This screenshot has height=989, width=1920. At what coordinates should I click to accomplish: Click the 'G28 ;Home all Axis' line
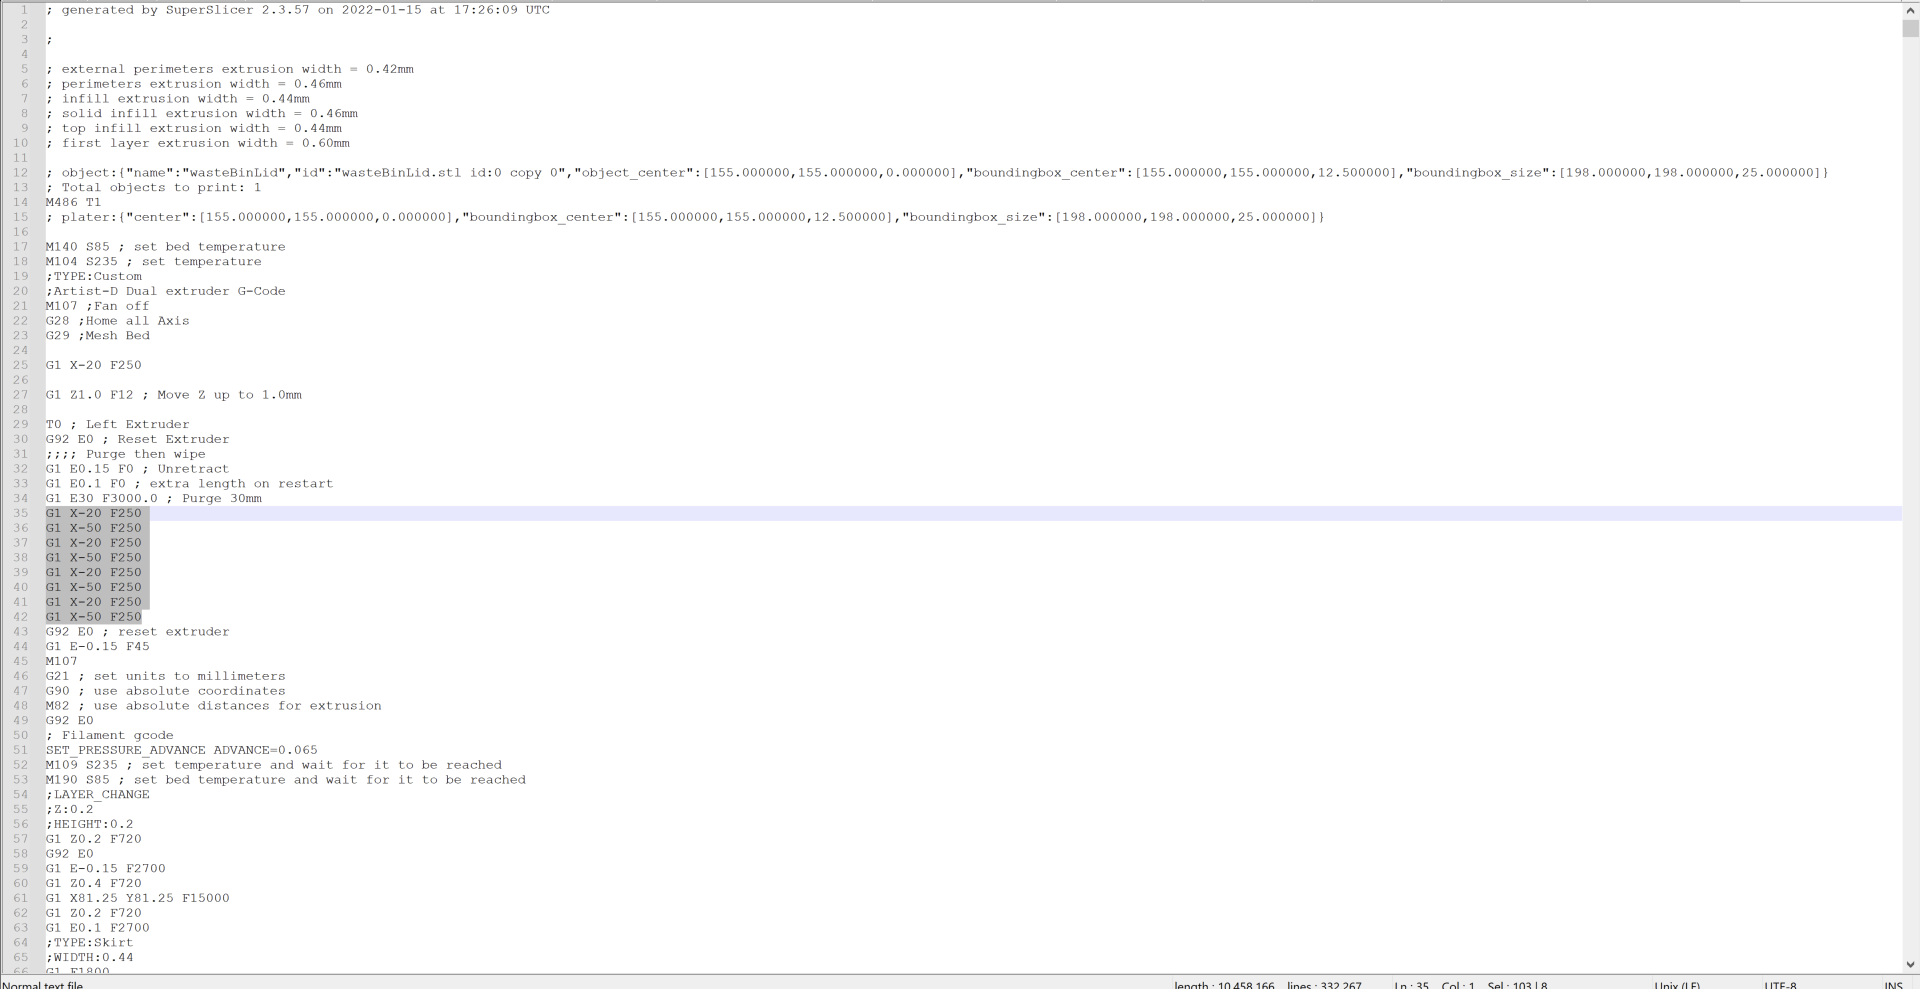tap(117, 321)
